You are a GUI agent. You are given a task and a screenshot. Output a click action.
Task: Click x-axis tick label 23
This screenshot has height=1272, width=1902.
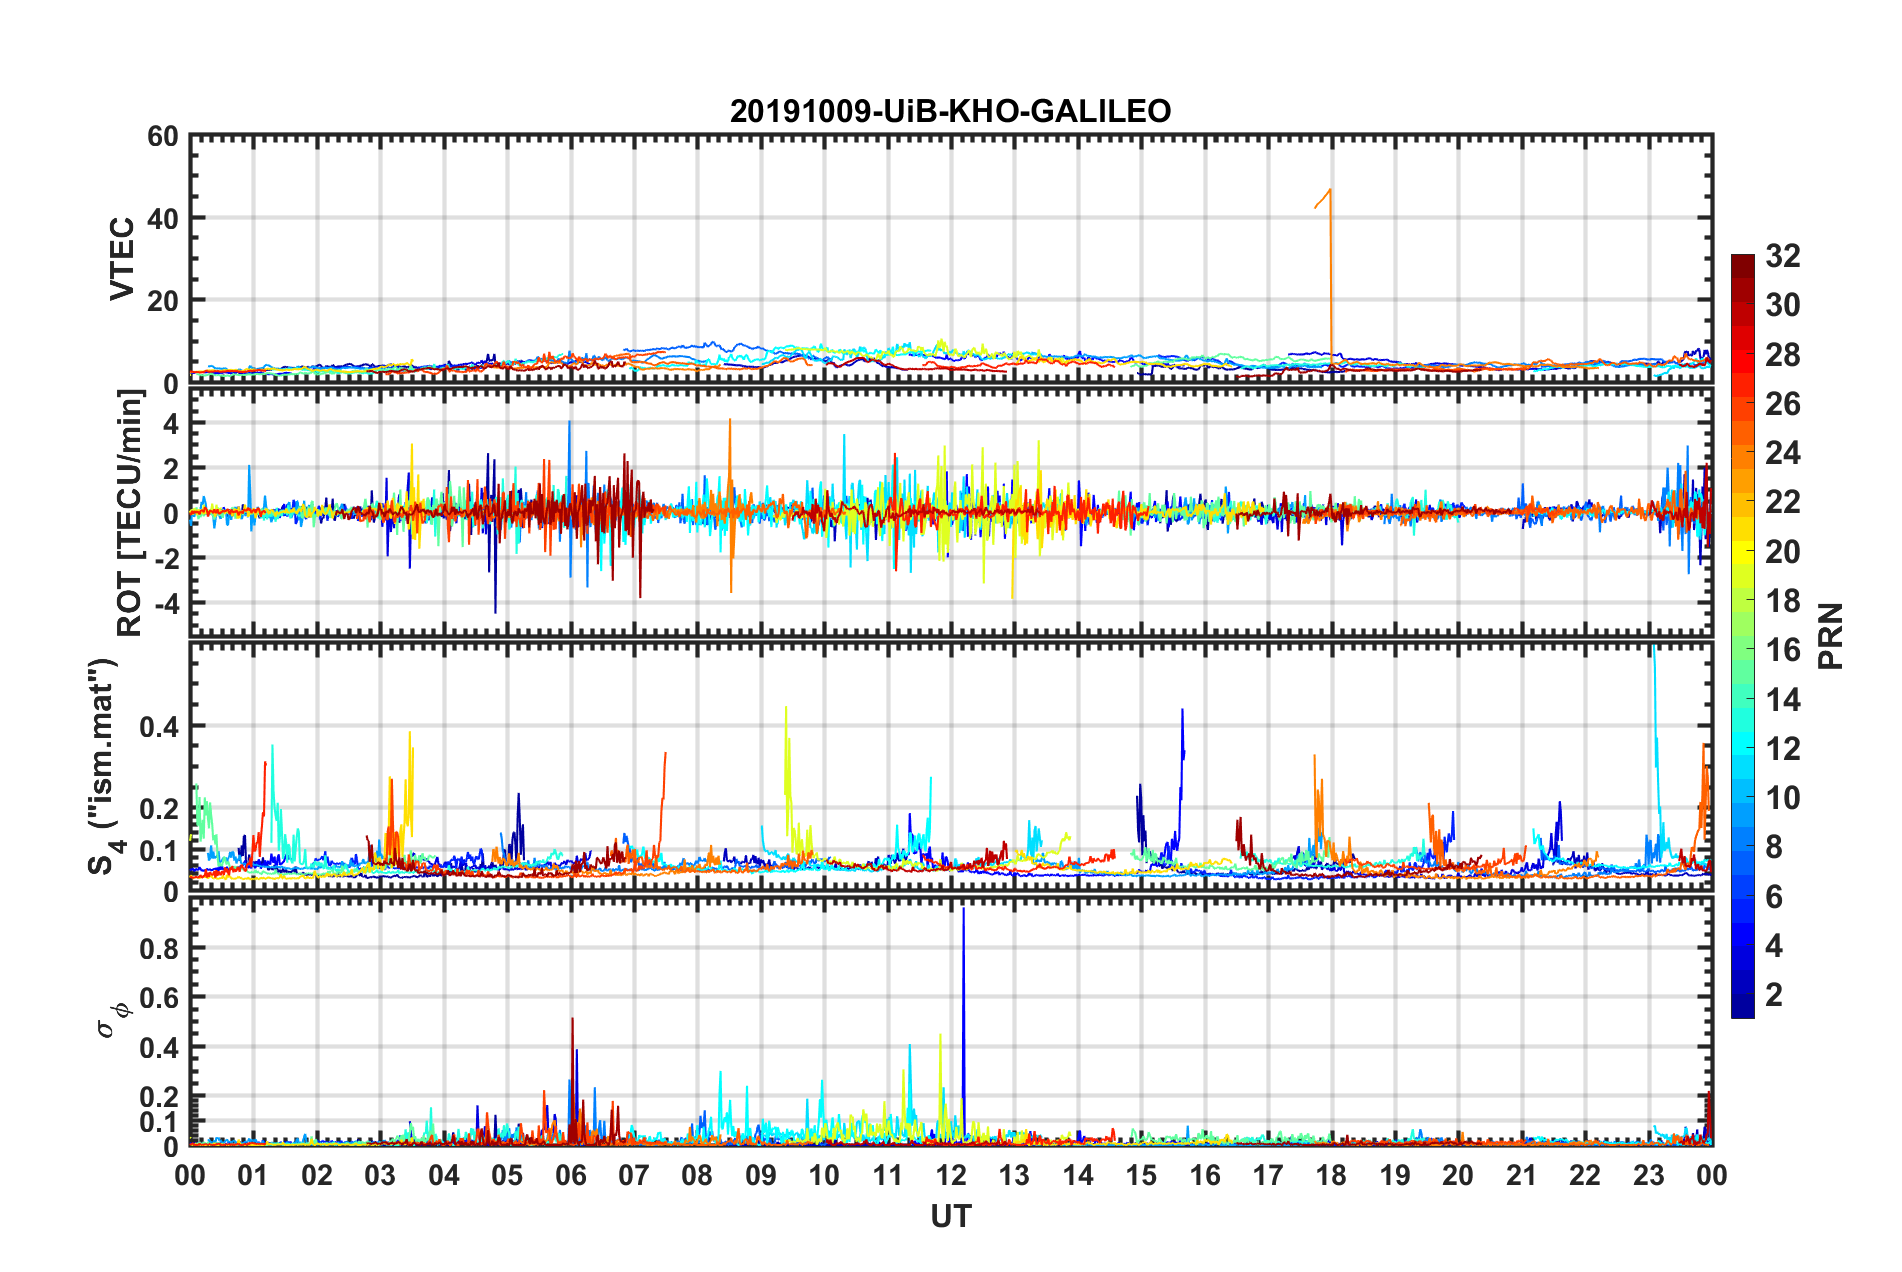point(1648,1175)
